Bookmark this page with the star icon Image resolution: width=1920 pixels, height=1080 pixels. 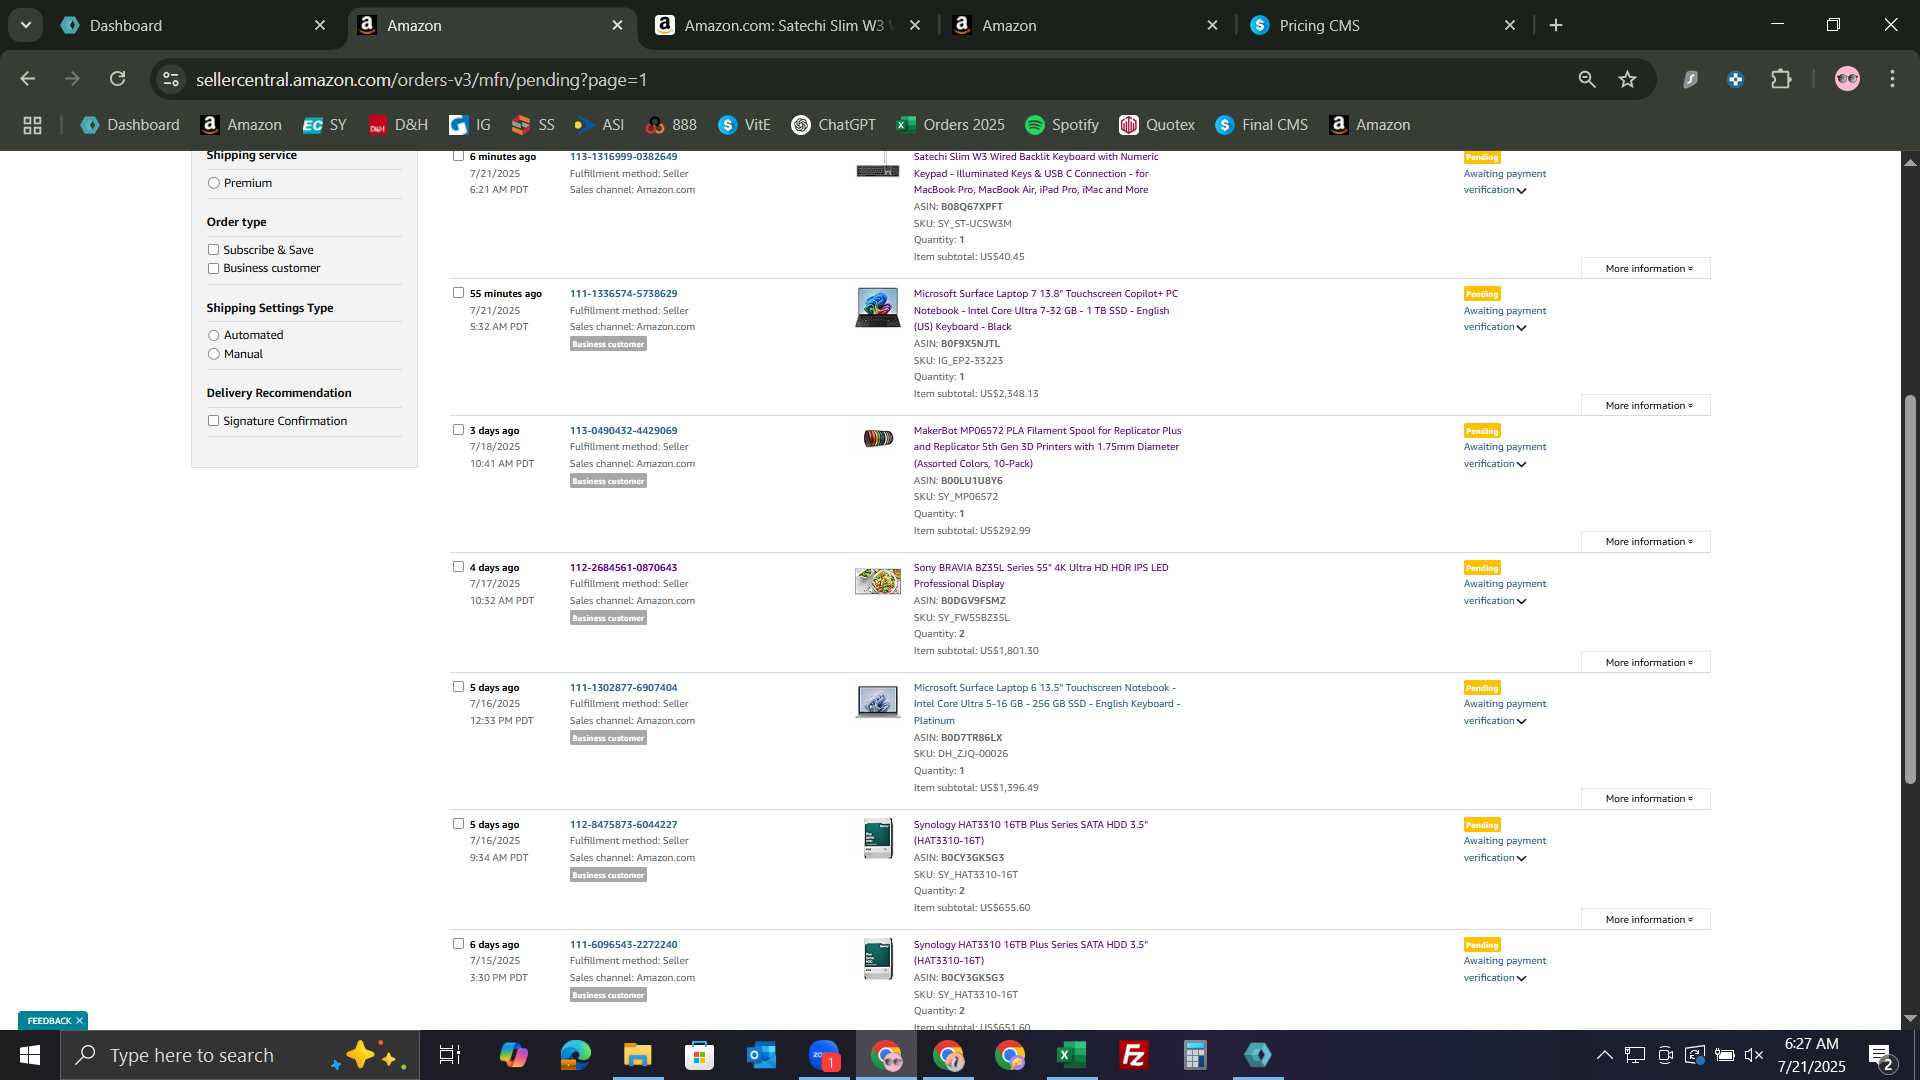tap(1628, 79)
